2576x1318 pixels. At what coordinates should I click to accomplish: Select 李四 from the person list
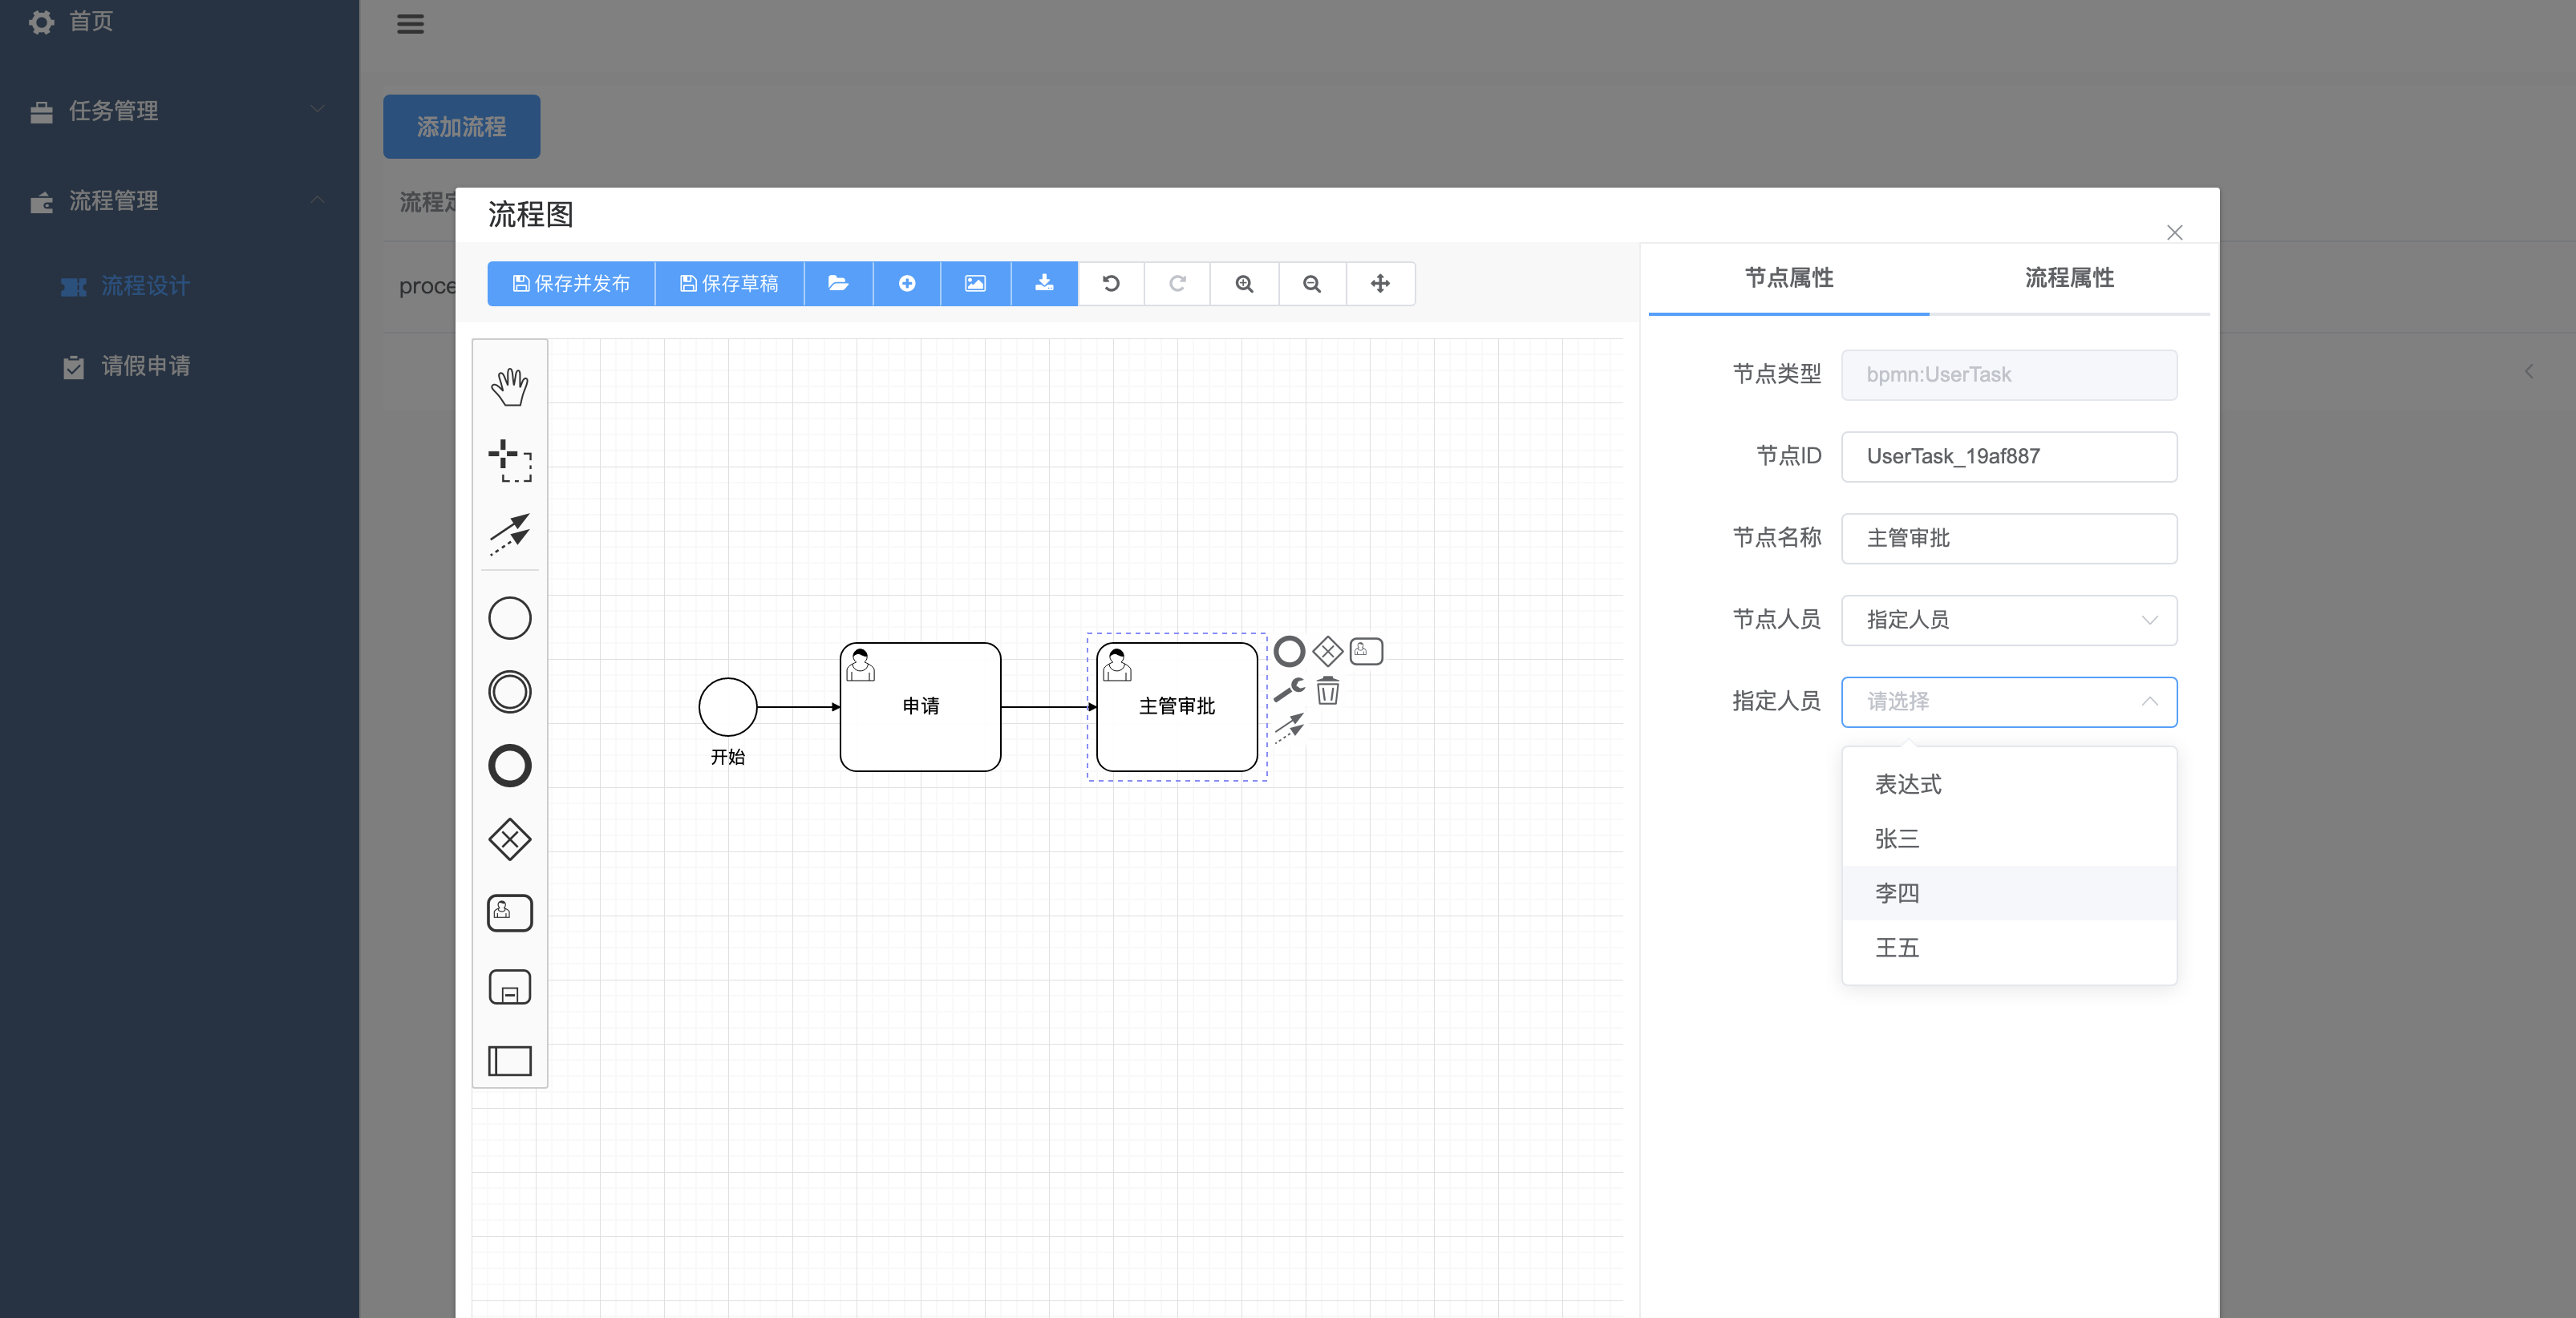click(x=1897, y=893)
